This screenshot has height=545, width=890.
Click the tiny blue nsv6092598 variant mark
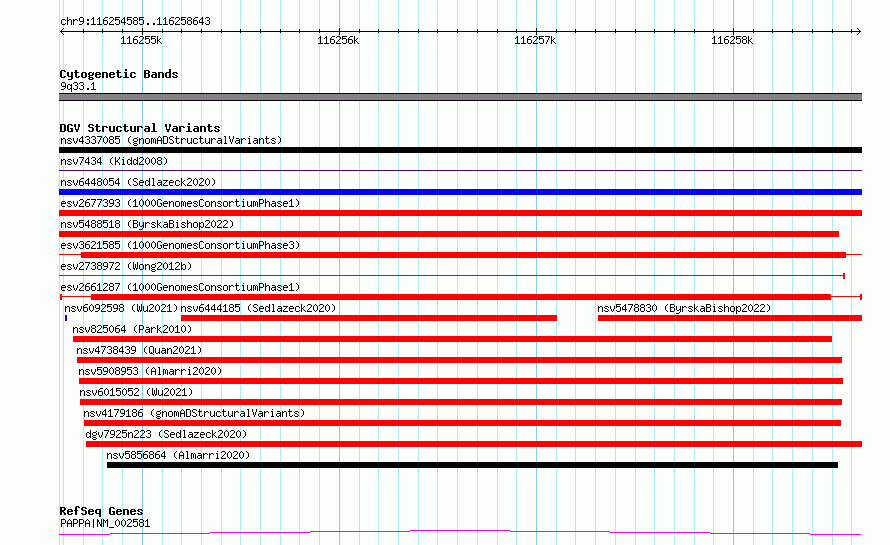(x=66, y=318)
